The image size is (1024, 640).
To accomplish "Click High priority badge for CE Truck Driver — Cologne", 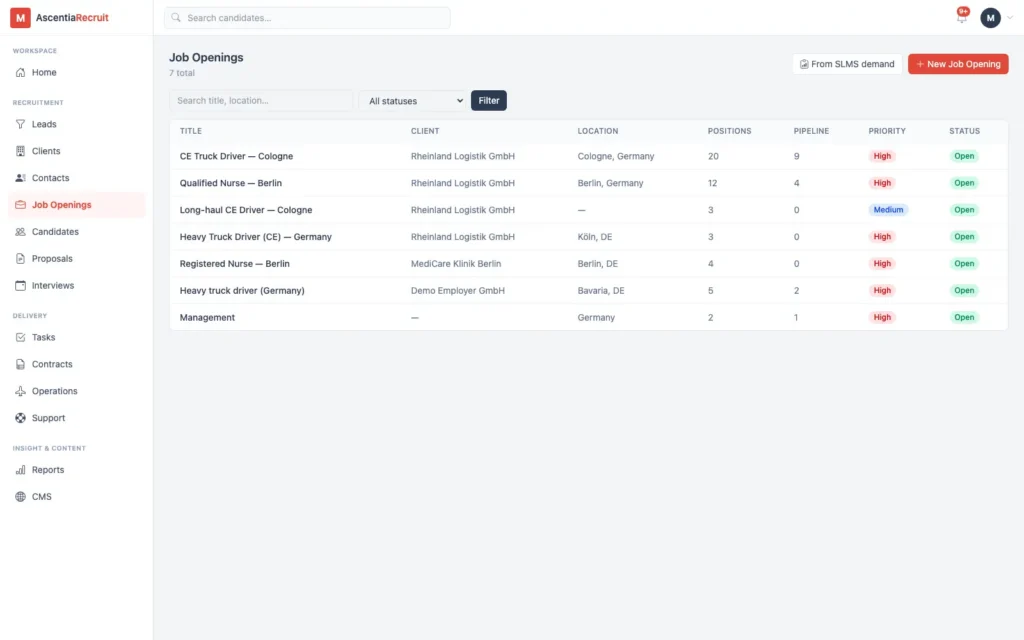I will (882, 156).
